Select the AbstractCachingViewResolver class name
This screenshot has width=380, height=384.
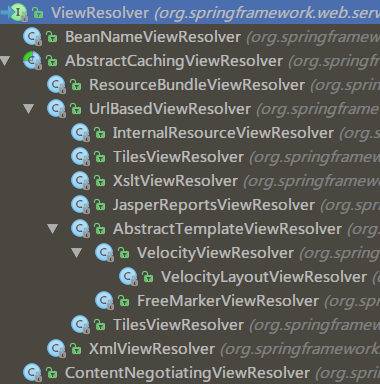[x=174, y=61]
